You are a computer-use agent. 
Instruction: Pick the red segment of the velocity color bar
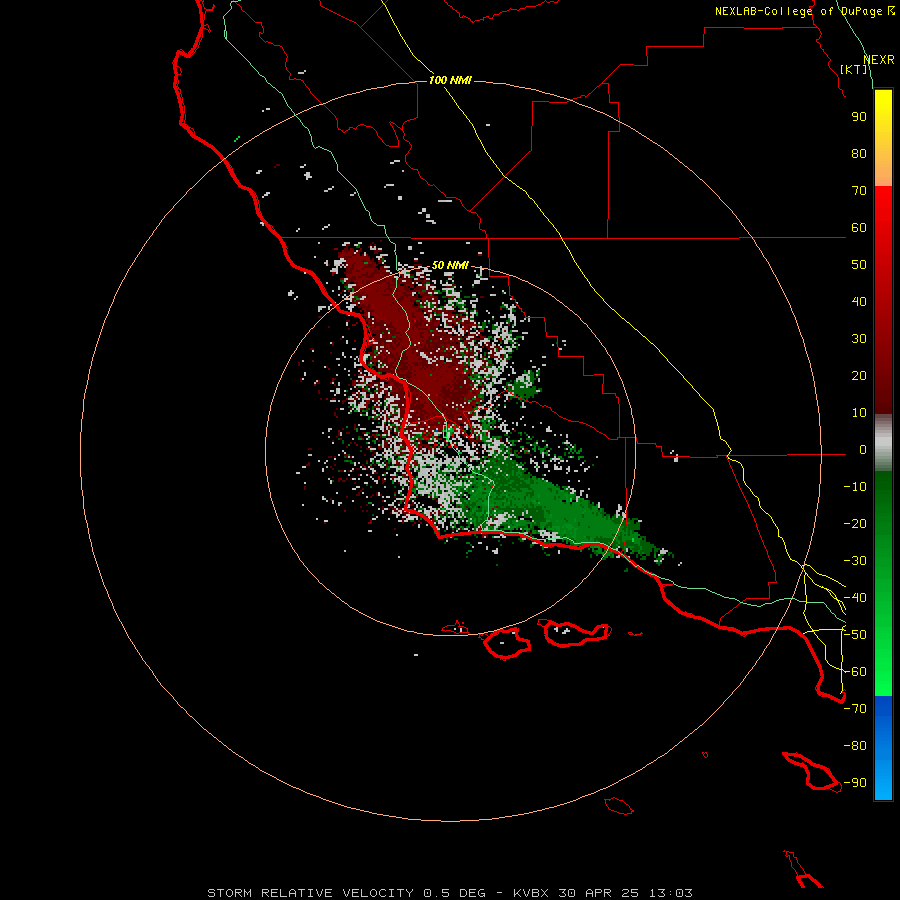[x=883, y=300]
